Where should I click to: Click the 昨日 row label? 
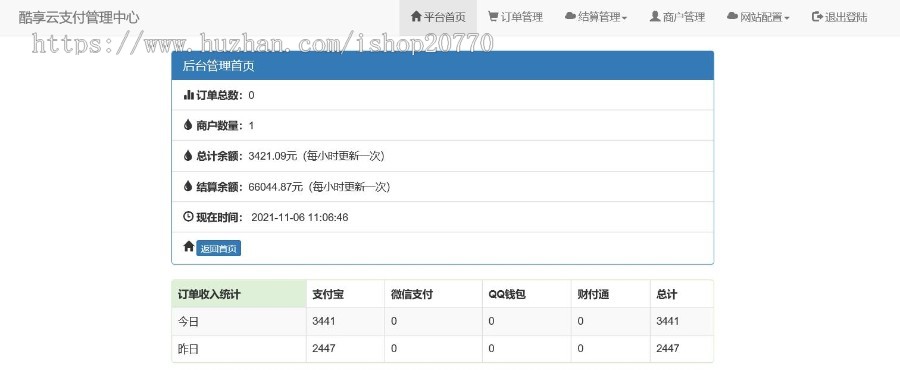[x=188, y=349]
